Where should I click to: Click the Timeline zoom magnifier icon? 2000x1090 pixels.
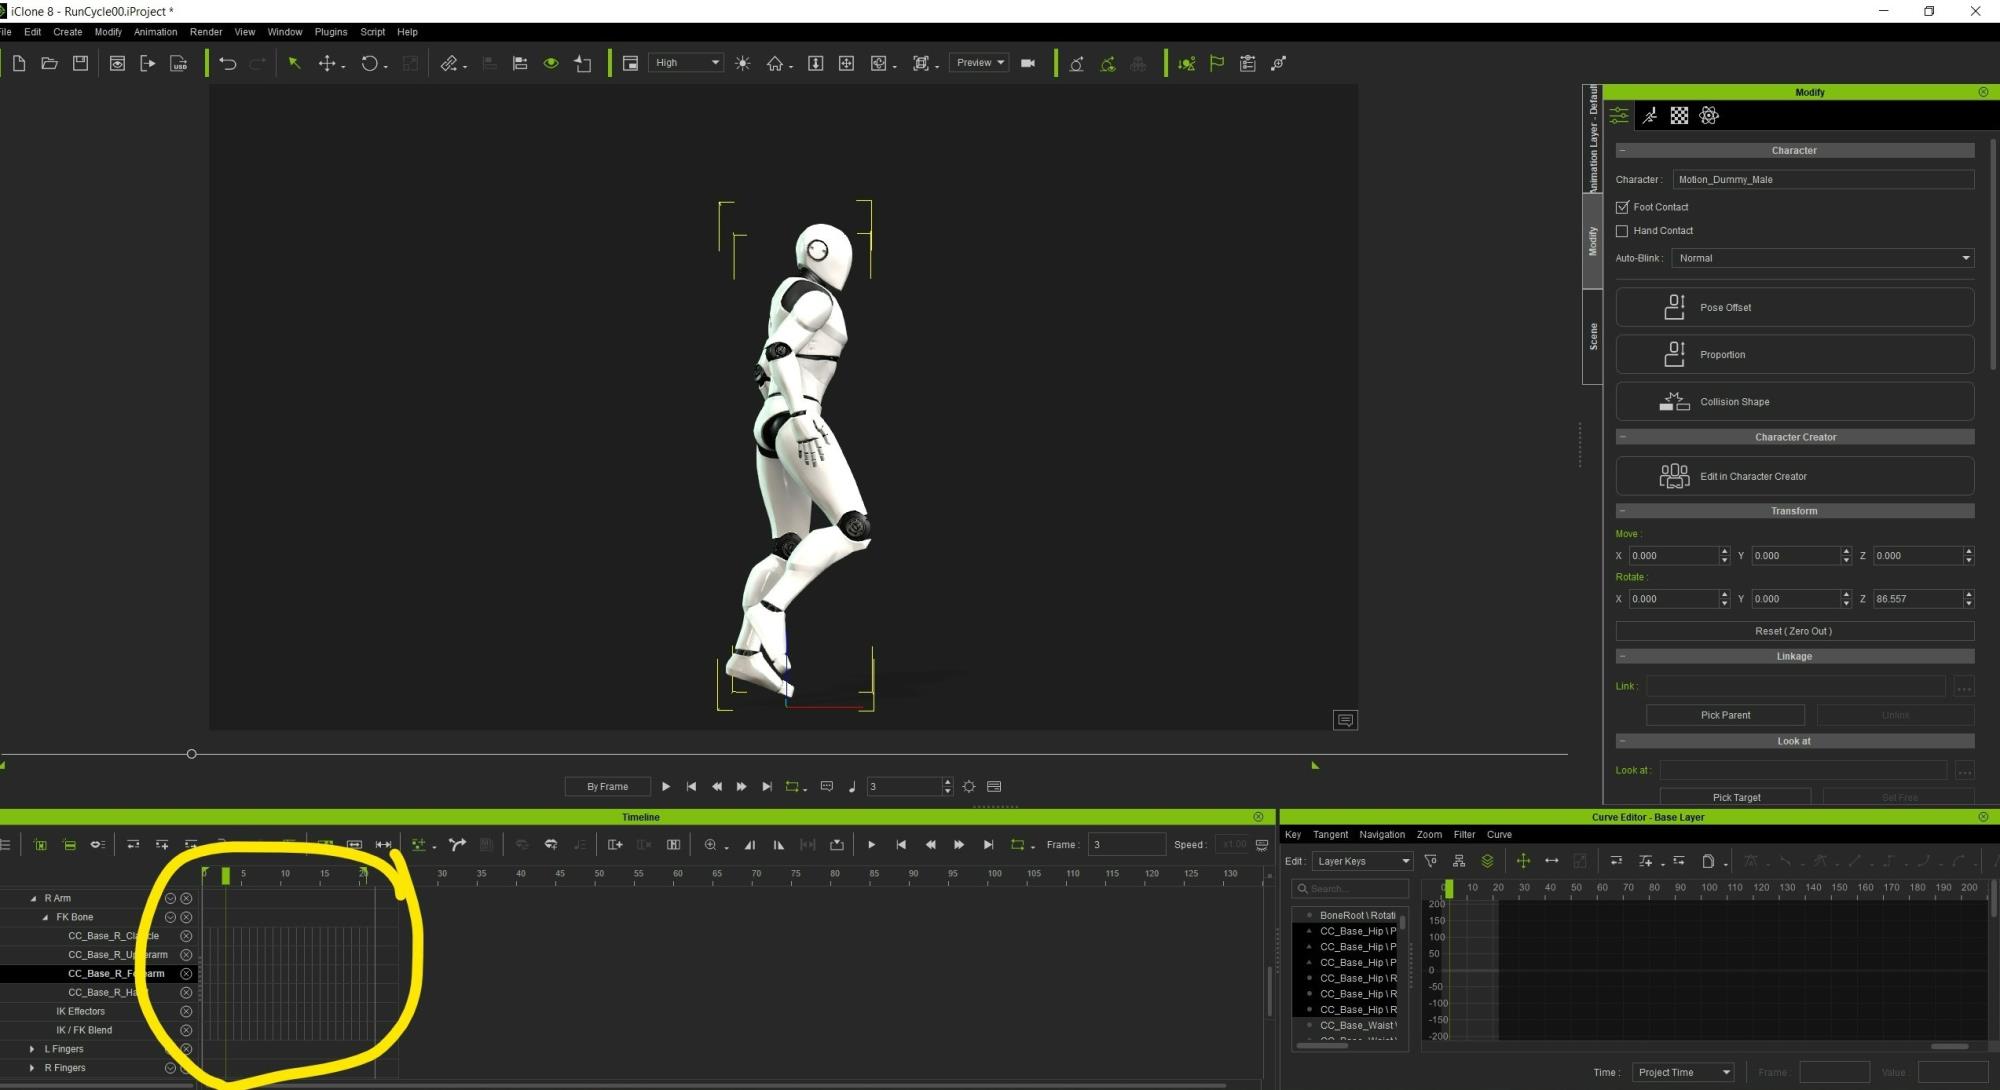coord(710,845)
